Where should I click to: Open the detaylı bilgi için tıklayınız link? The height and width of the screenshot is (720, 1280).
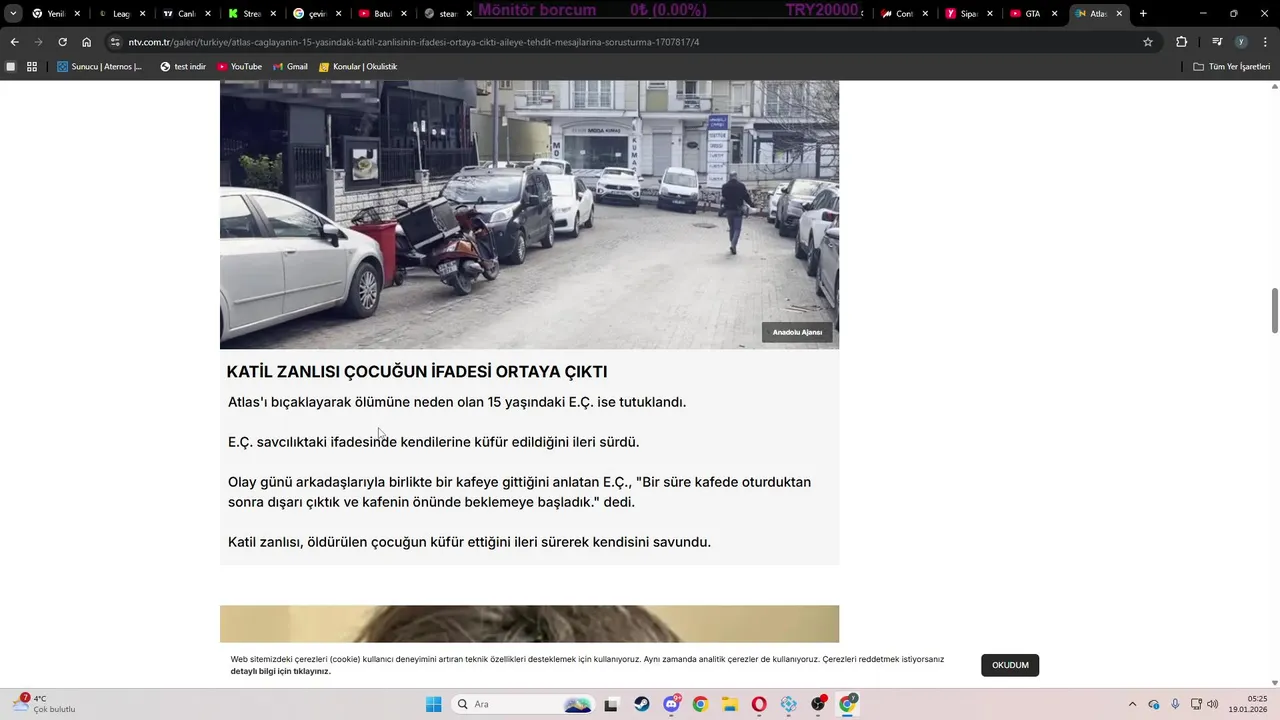click(x=280, y=671)
